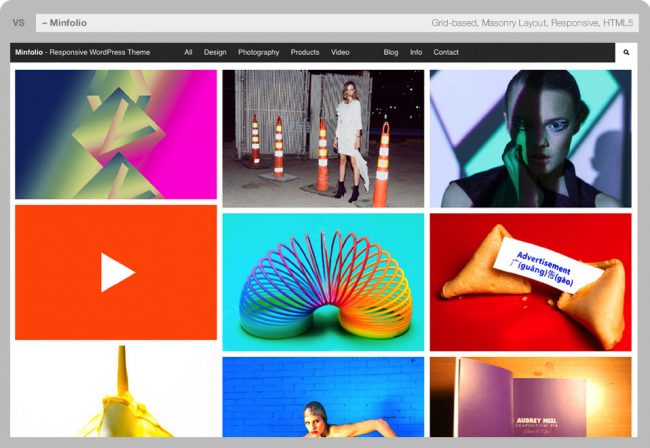
Task: Open the geometric gradient artwork thumbnail
Action: (116, 134)
